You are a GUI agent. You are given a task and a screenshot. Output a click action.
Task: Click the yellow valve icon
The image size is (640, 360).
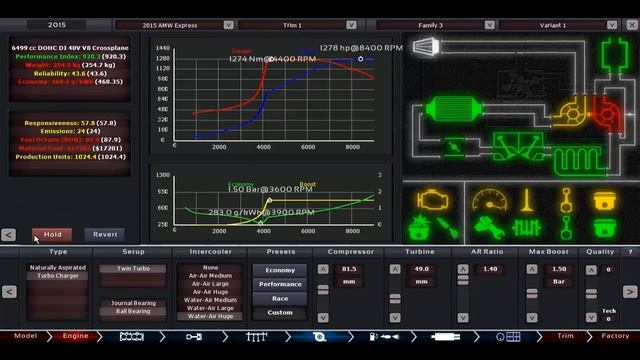coord(527,200)
